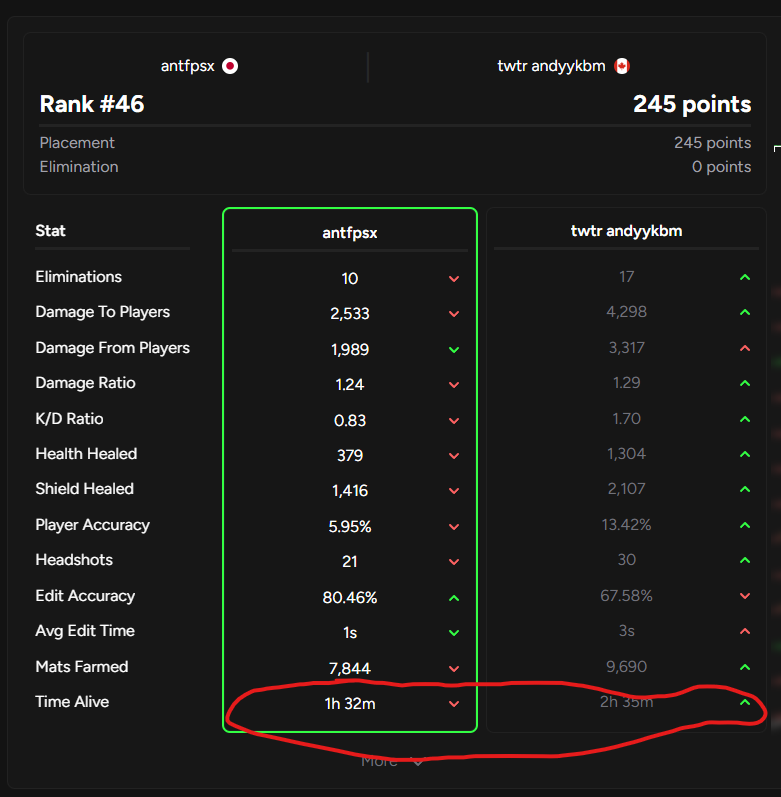Click andyykbm Mats Farmed value 9,690
This screenshot has width=781, height=797.
[627, 666]
